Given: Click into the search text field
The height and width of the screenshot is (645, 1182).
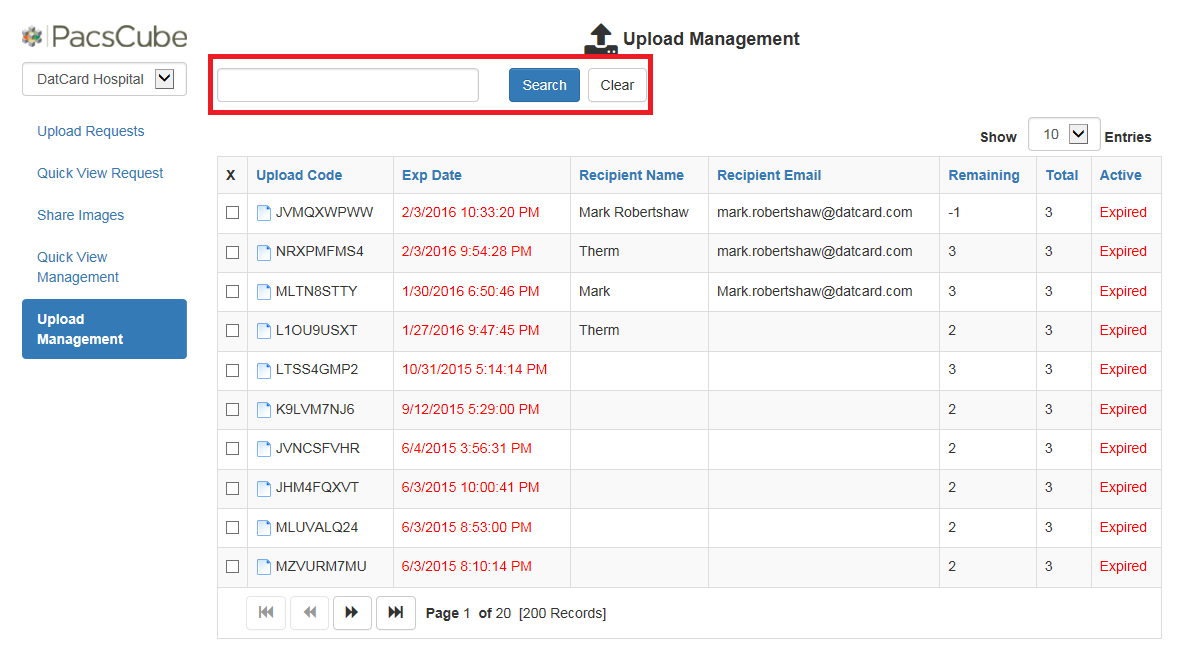Looking at the screenshot, I should pyautogui.click(x=348, y=85).
